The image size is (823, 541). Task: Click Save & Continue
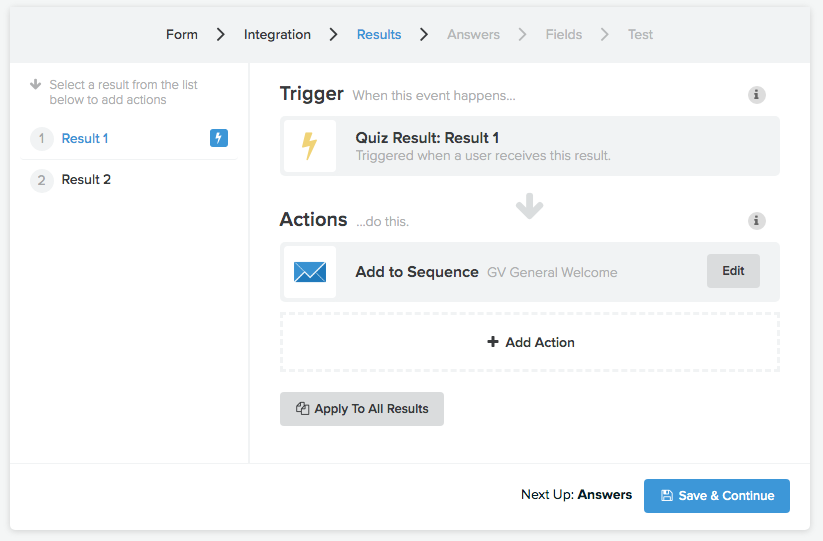(716, 496)
